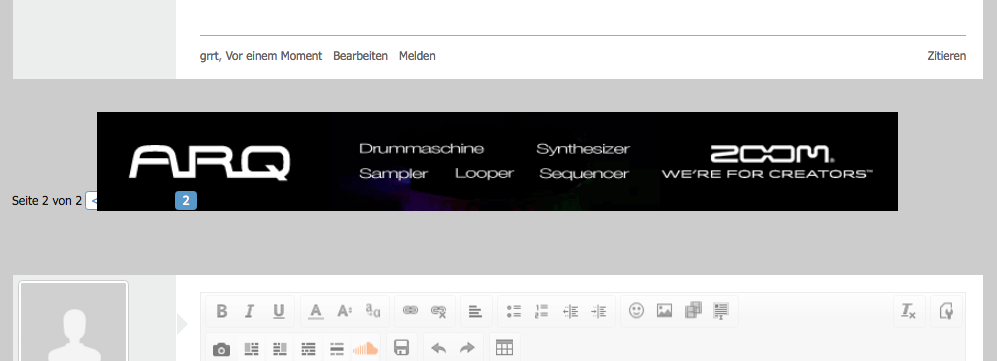
Task: Open the save draft floppy icon
Action: click(402, 348)
